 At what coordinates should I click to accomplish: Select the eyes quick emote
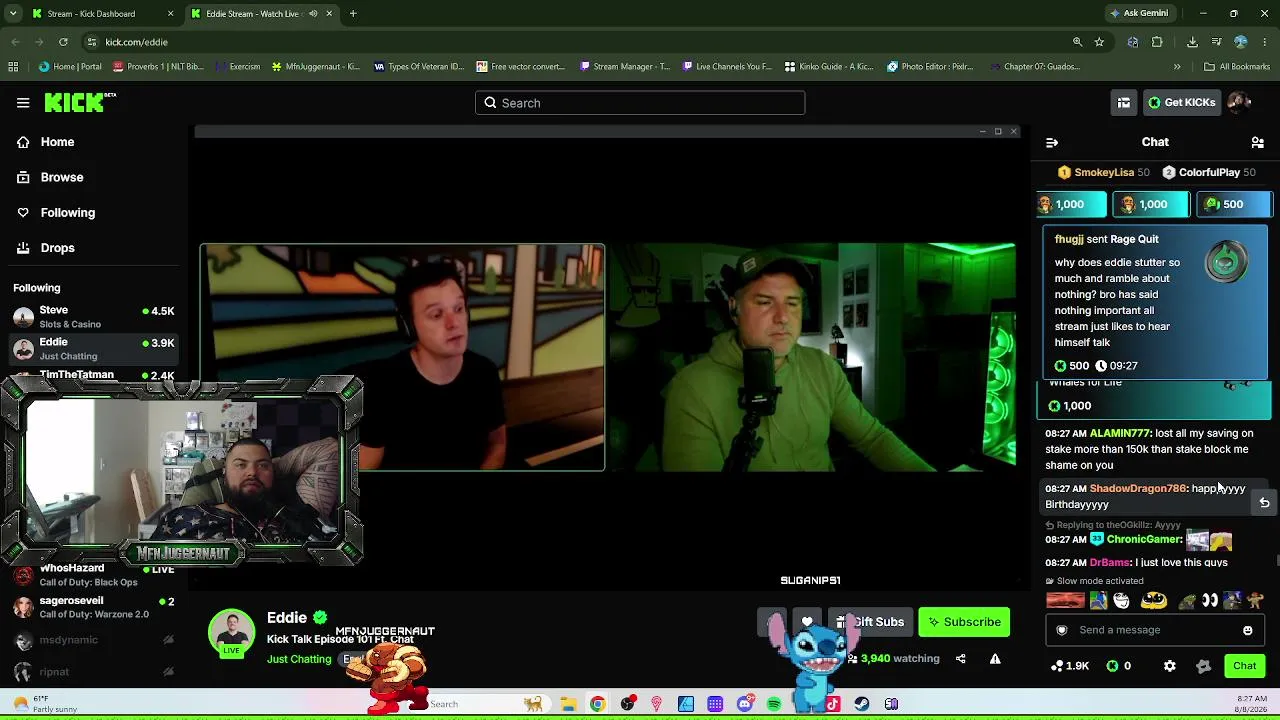(x=1210, y=601)
